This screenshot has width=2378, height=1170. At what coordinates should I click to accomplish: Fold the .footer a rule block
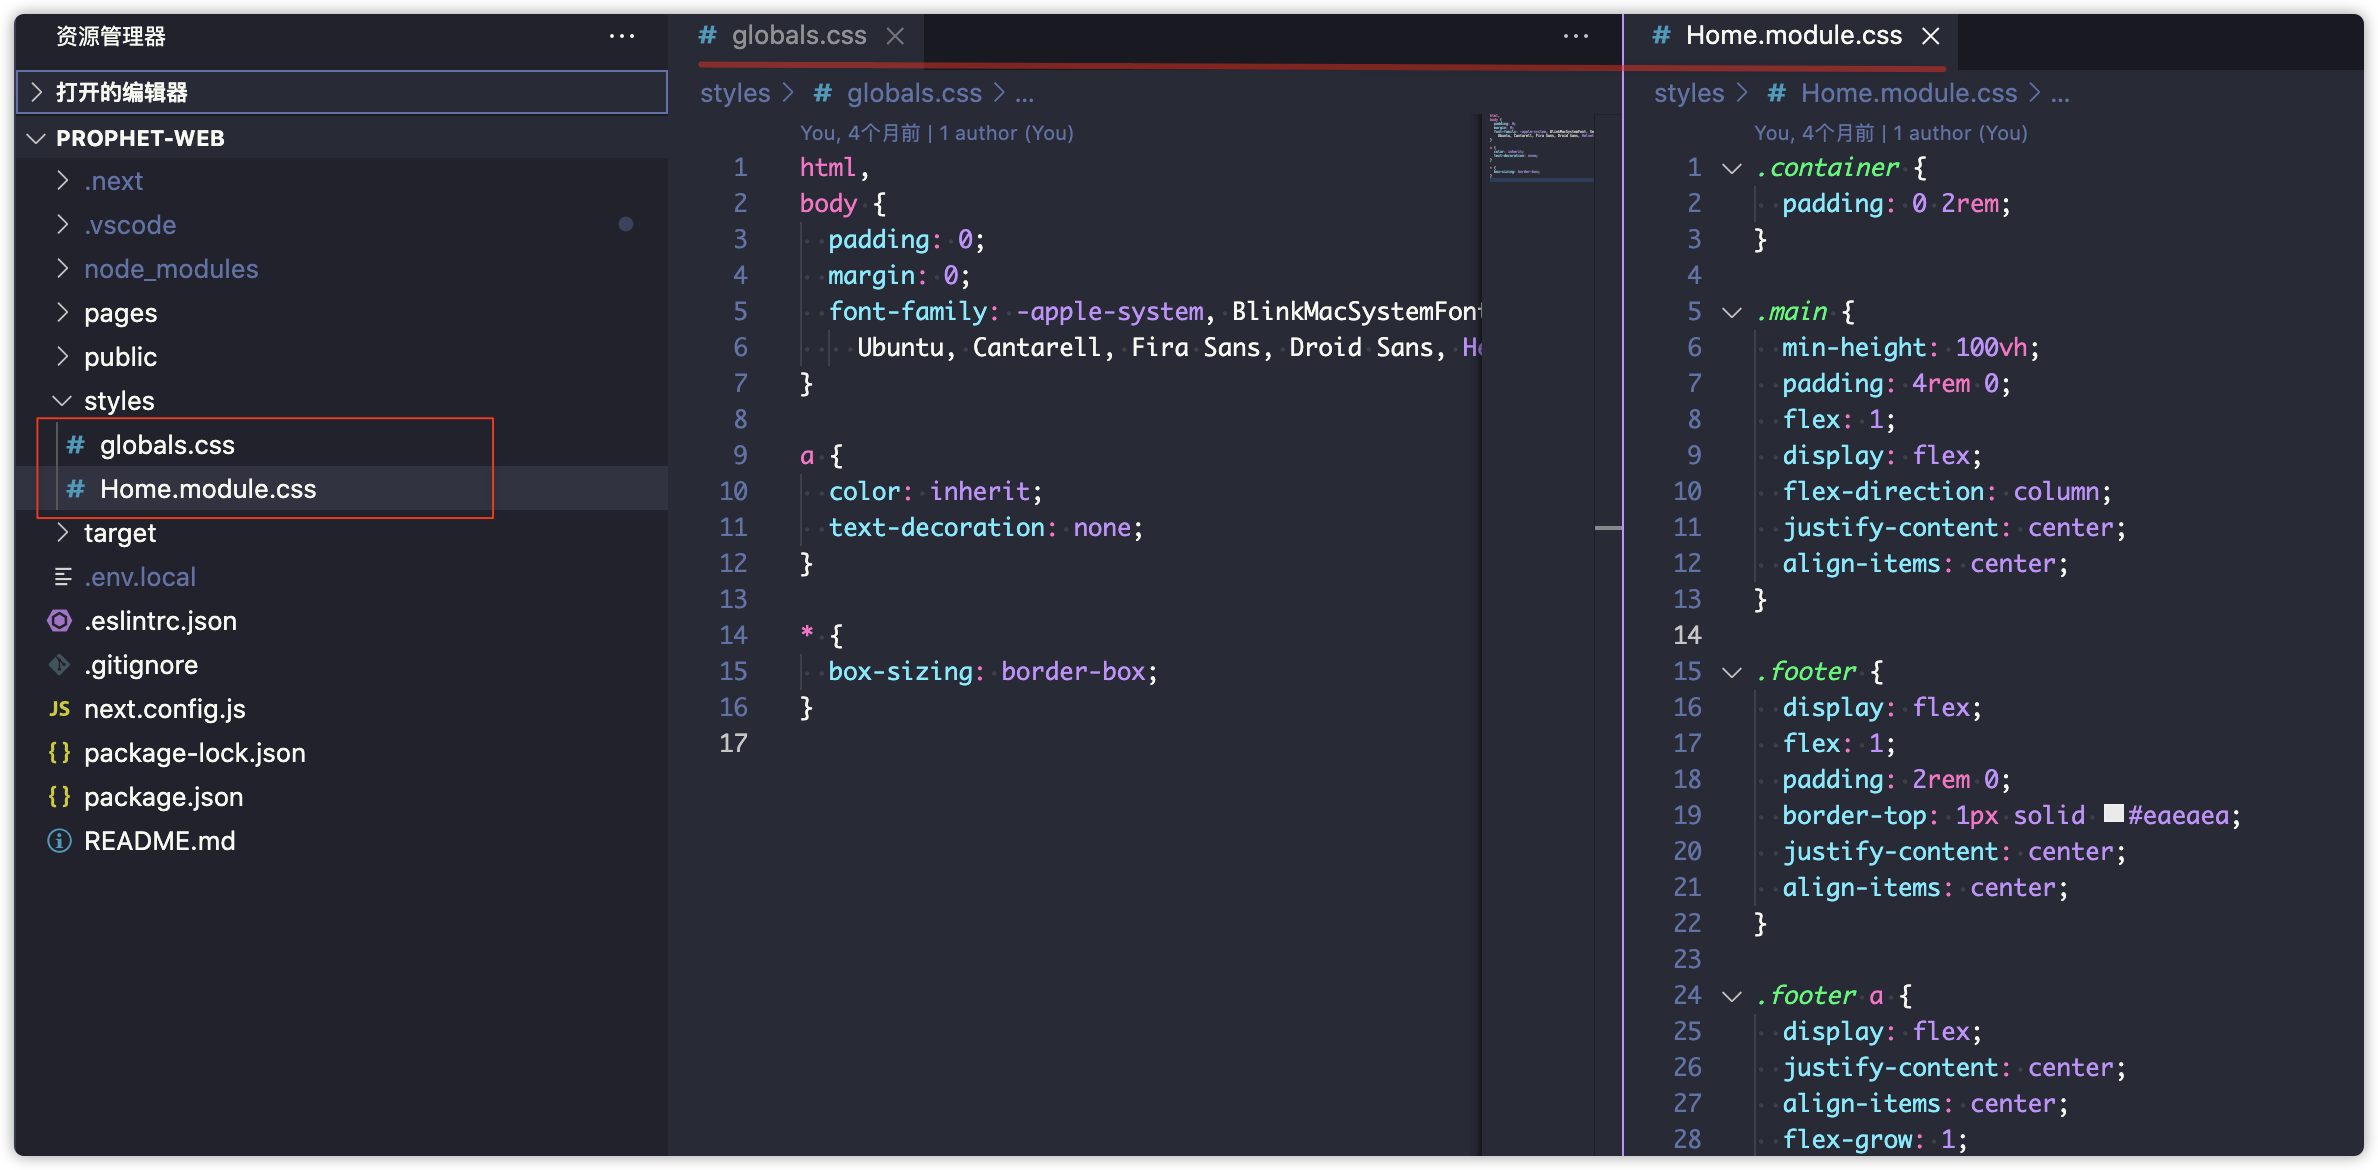click(1732, 996)
